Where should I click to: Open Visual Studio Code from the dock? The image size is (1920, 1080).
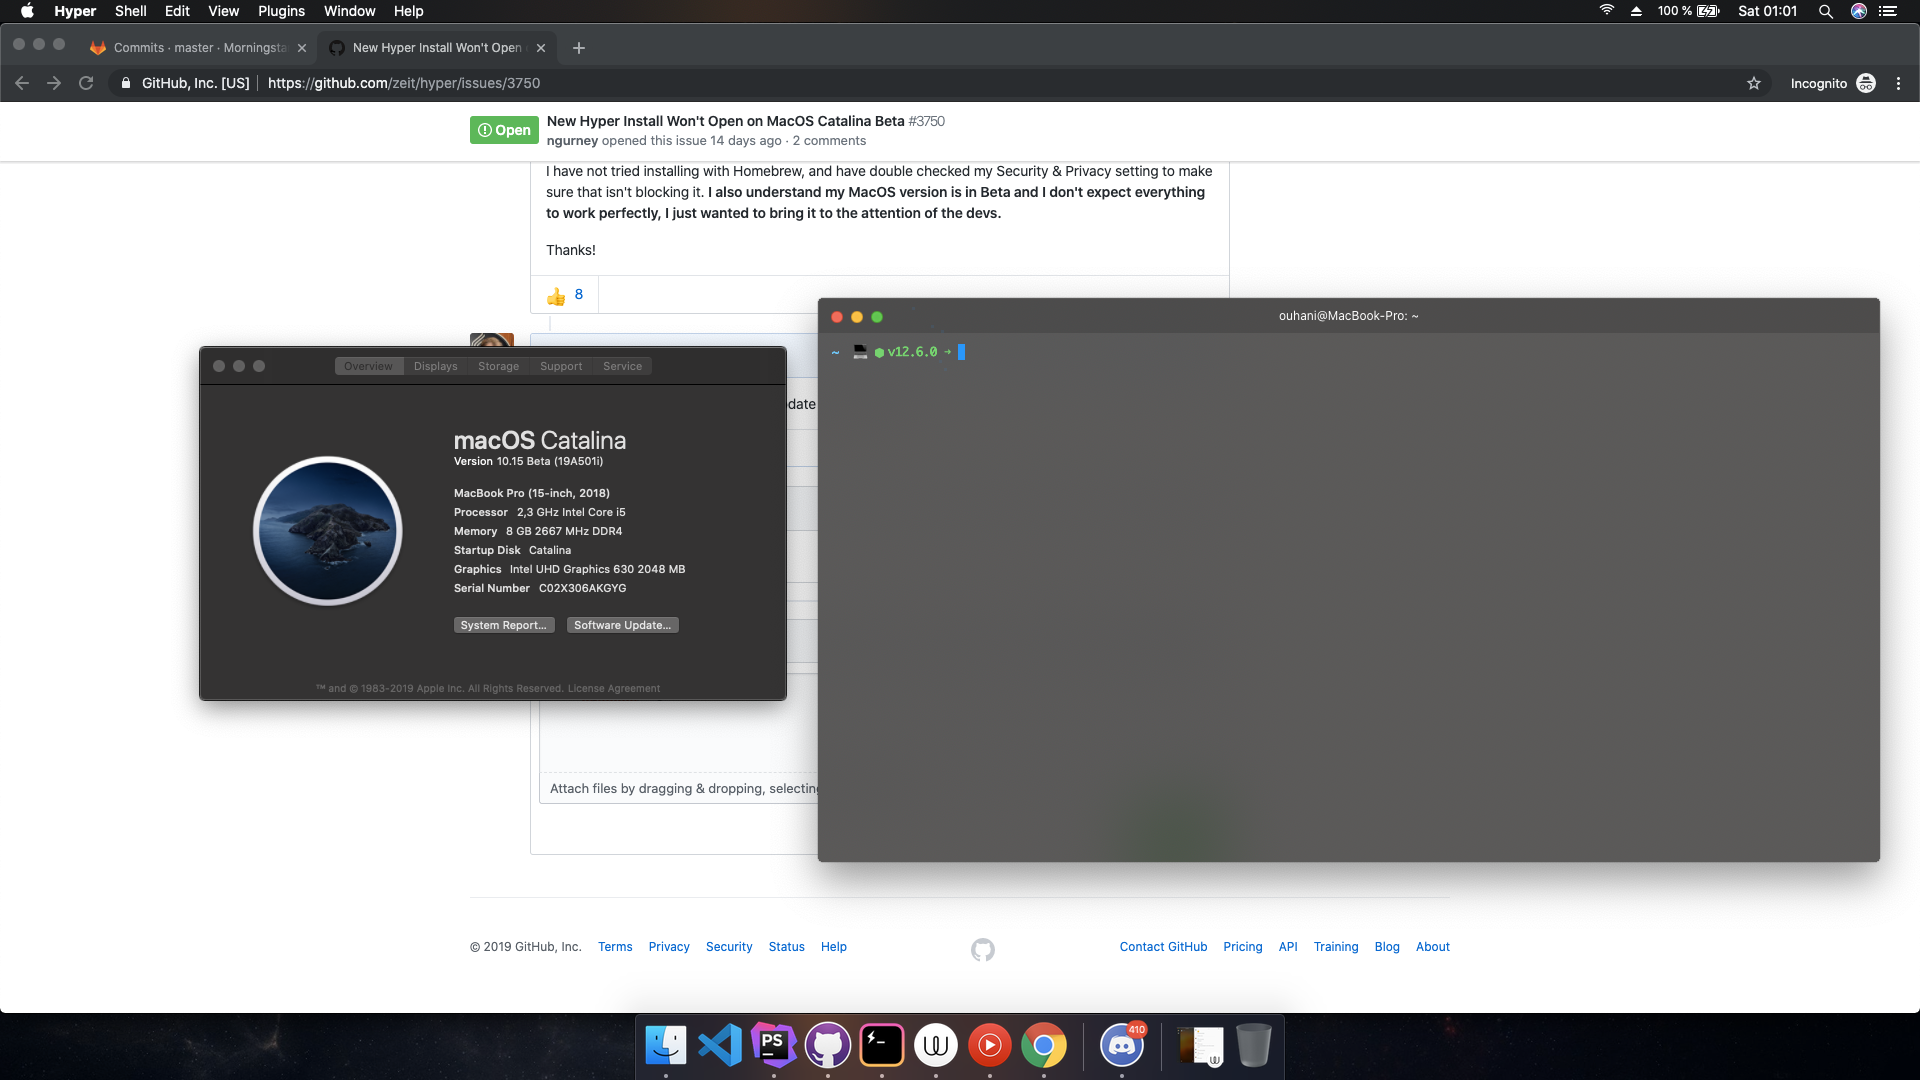coord(720,1046)
